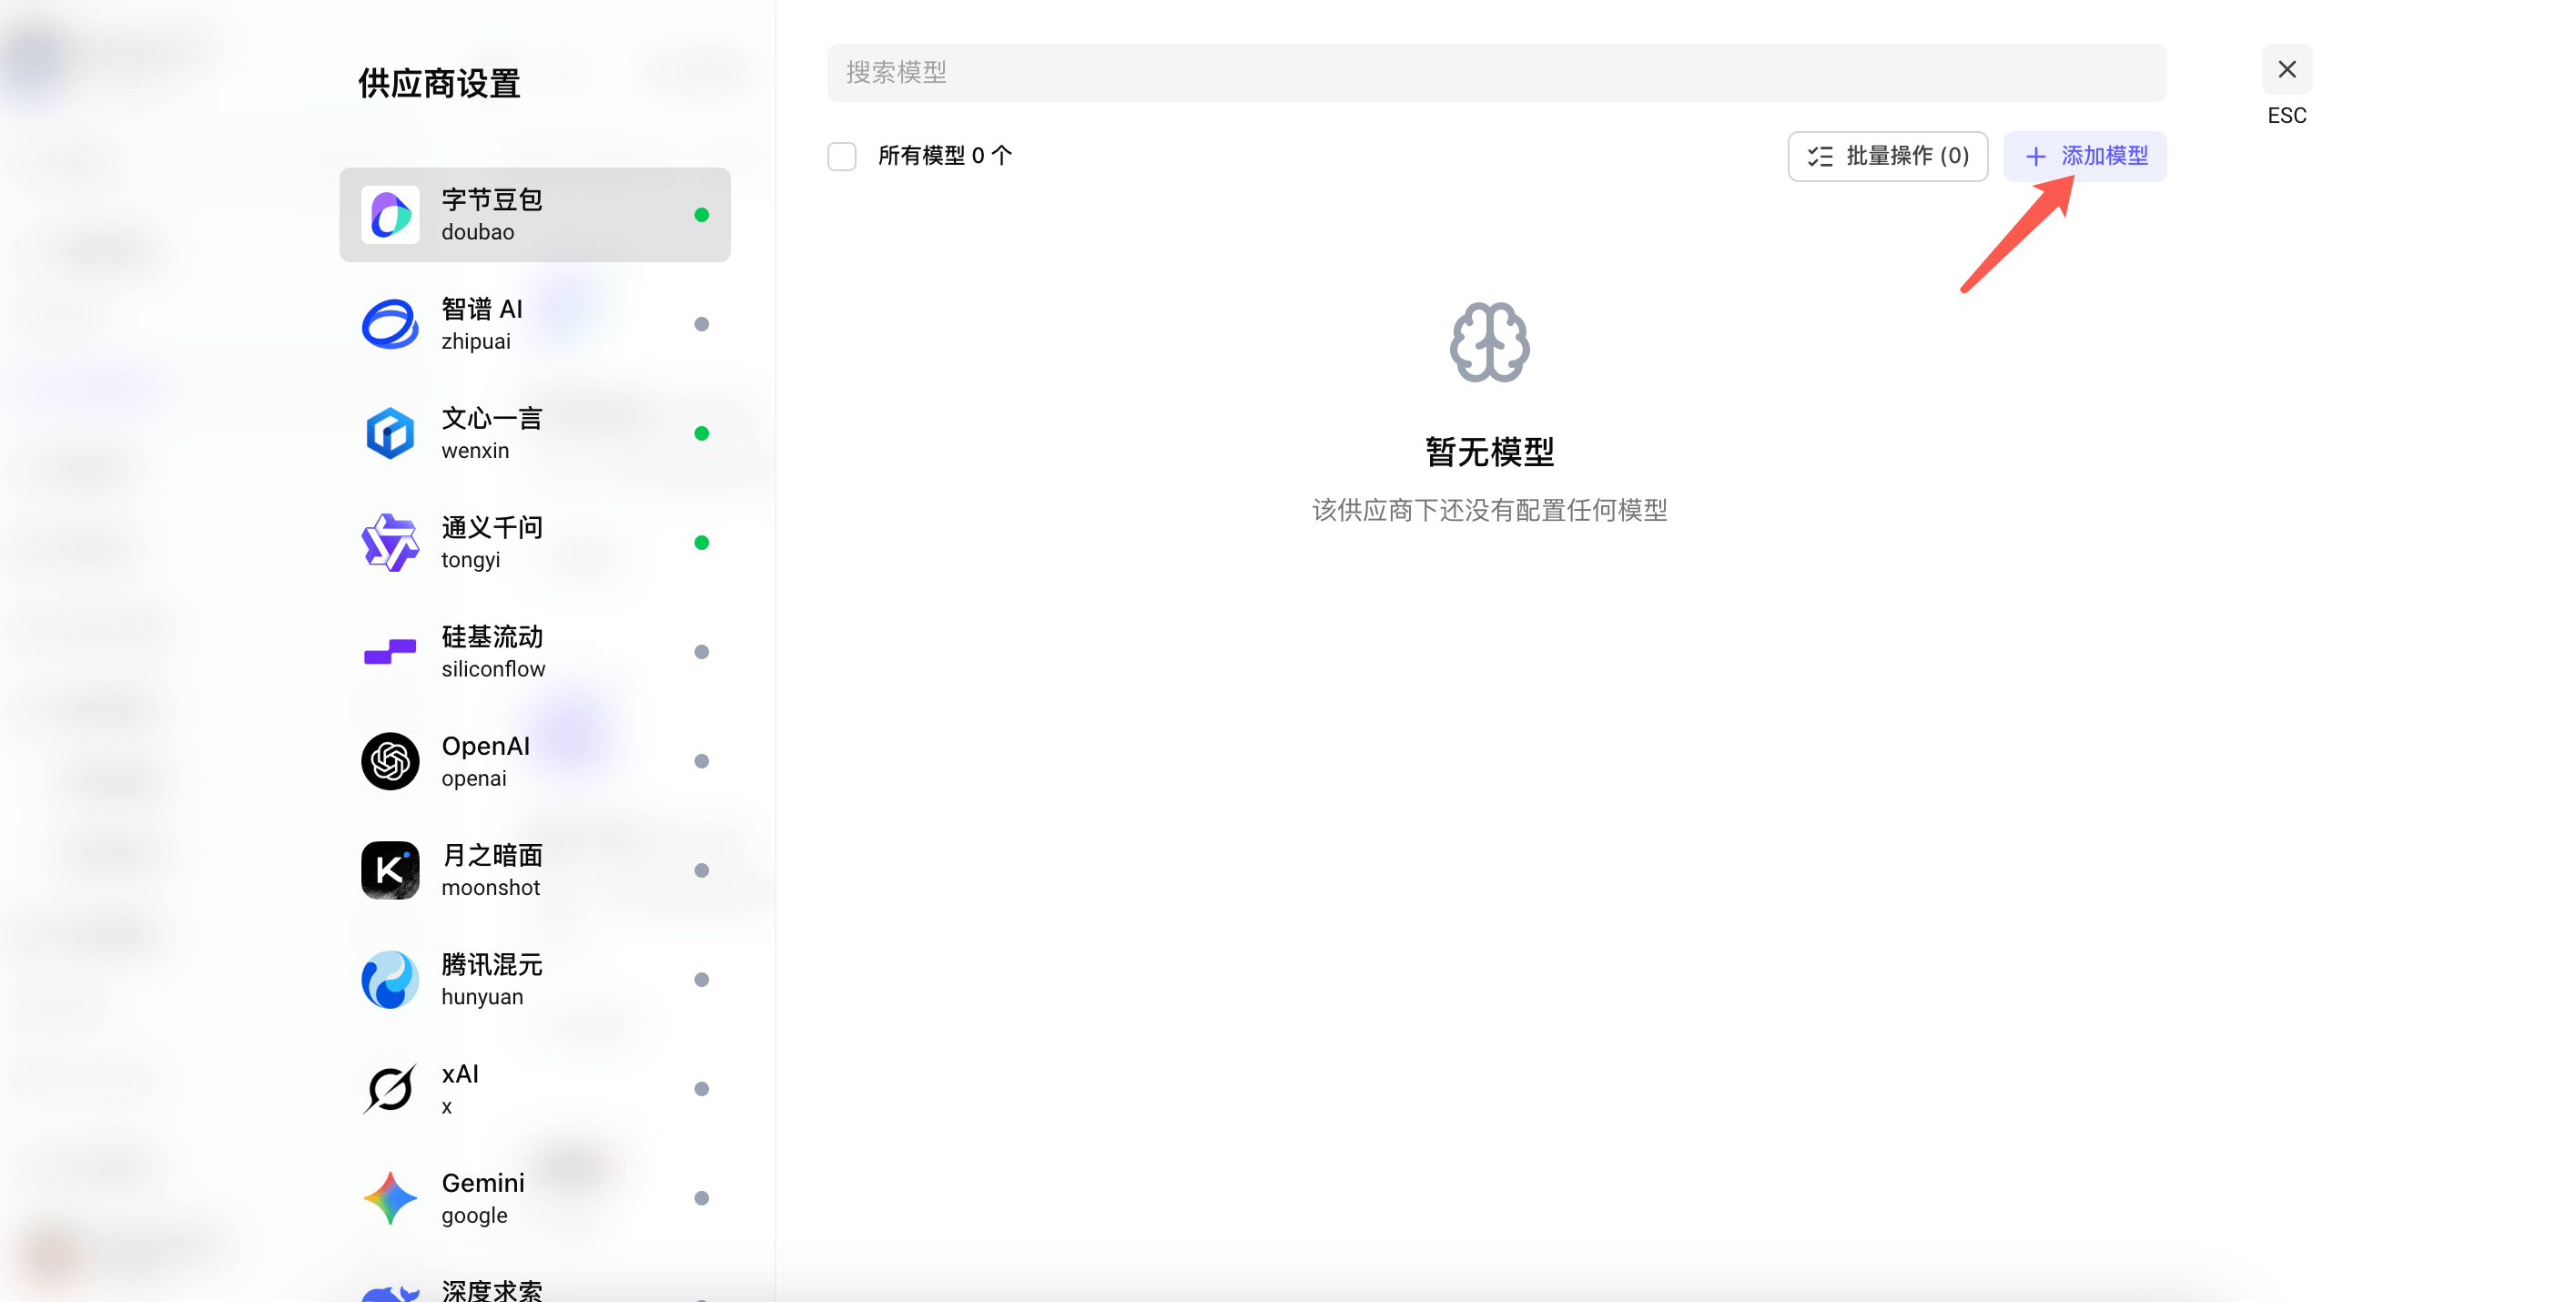Click the OpenAI black logo icon
2576x1302 pixels.
[390, 761]
